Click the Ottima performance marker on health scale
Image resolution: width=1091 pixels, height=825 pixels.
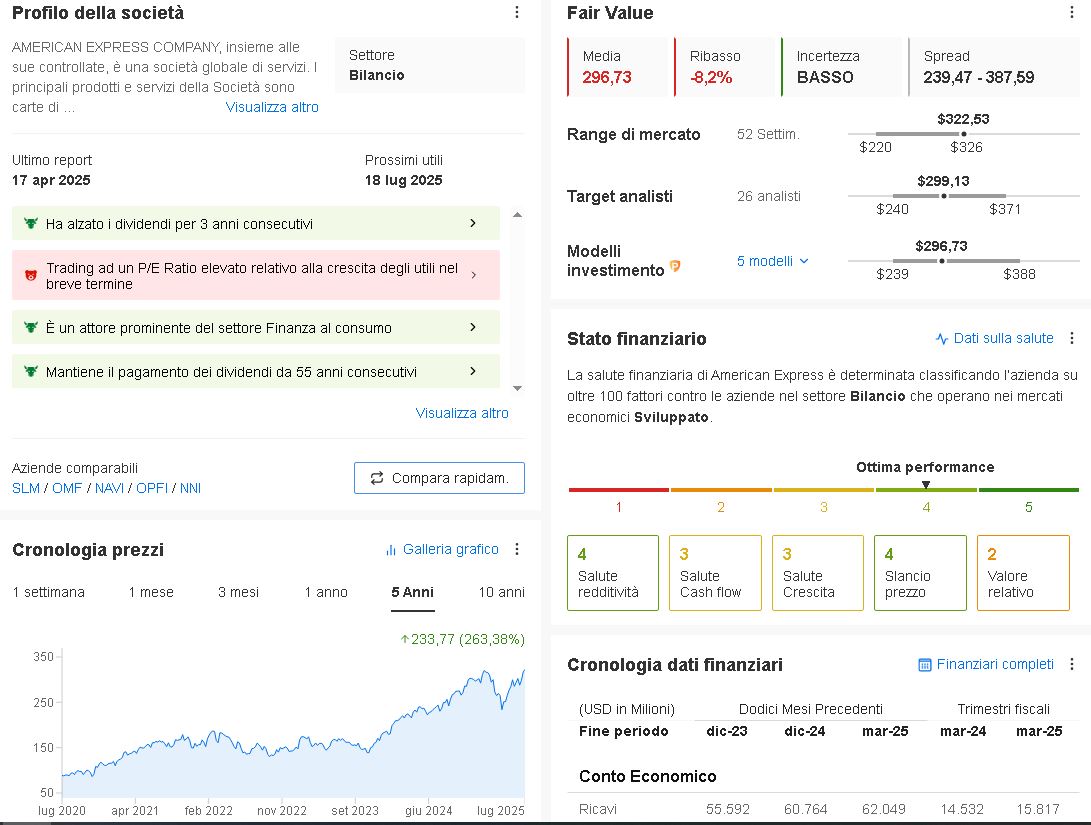(x=925, y=484)
